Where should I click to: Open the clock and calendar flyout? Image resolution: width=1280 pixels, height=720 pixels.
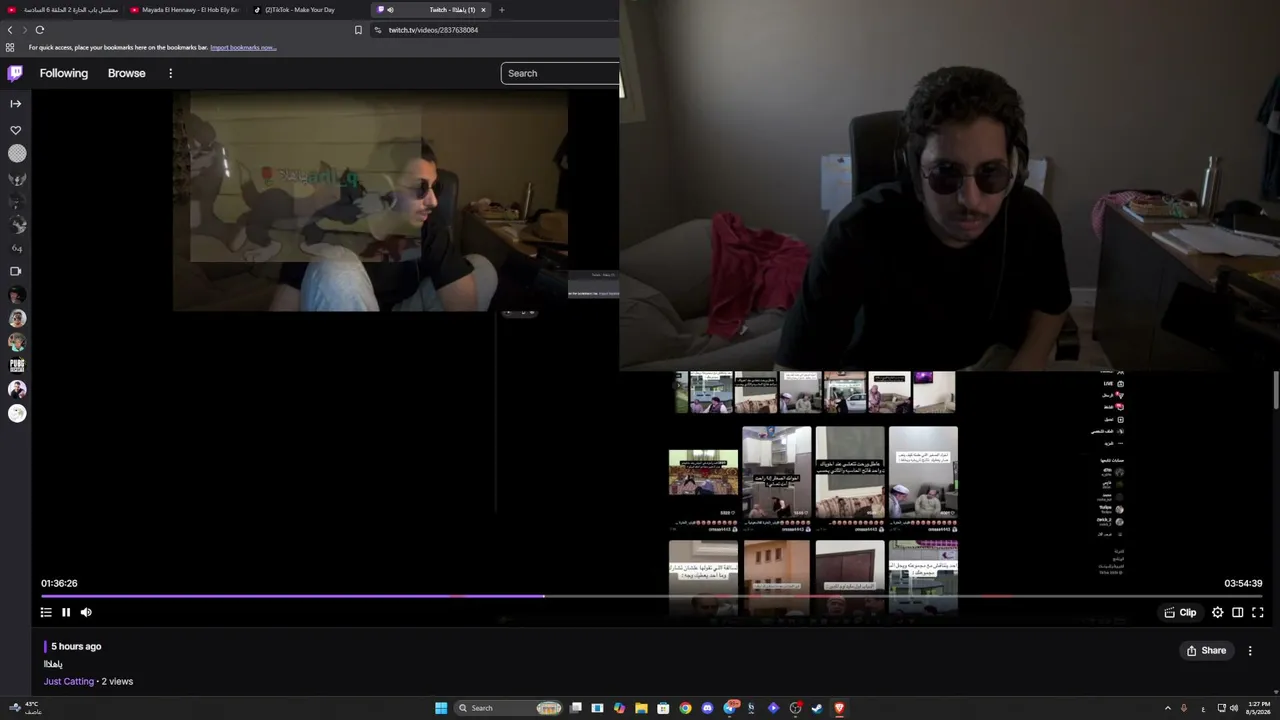click(x=1258, y=708)
